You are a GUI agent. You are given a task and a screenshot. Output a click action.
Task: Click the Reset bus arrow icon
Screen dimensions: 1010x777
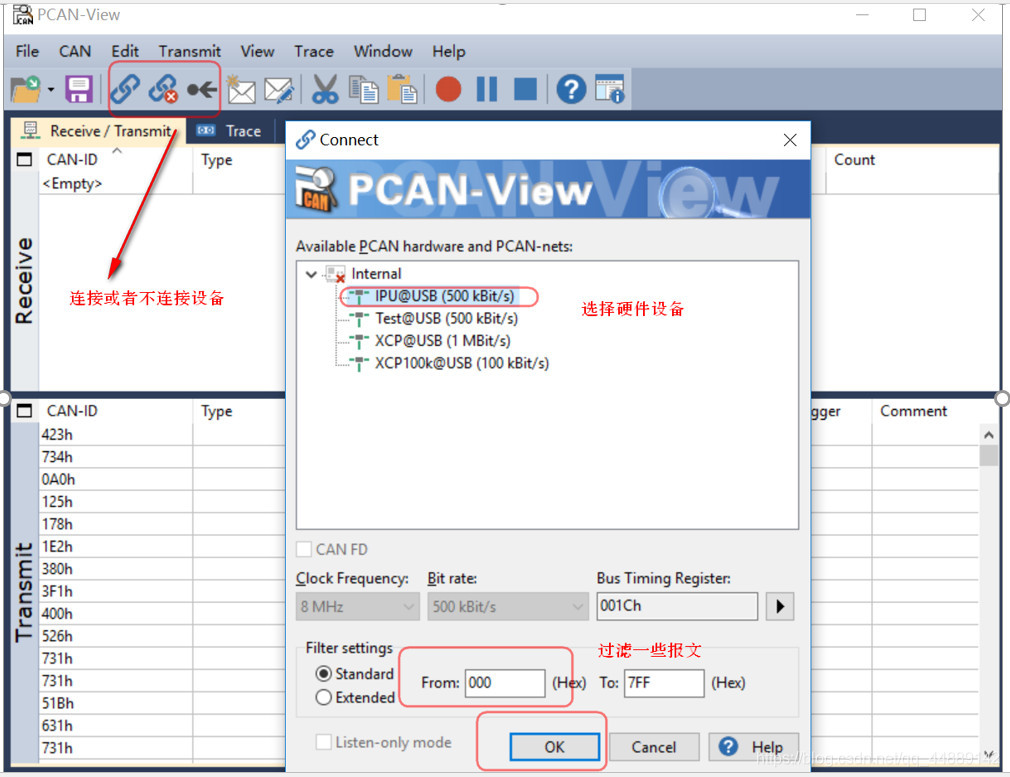click(x=202, y=90)
